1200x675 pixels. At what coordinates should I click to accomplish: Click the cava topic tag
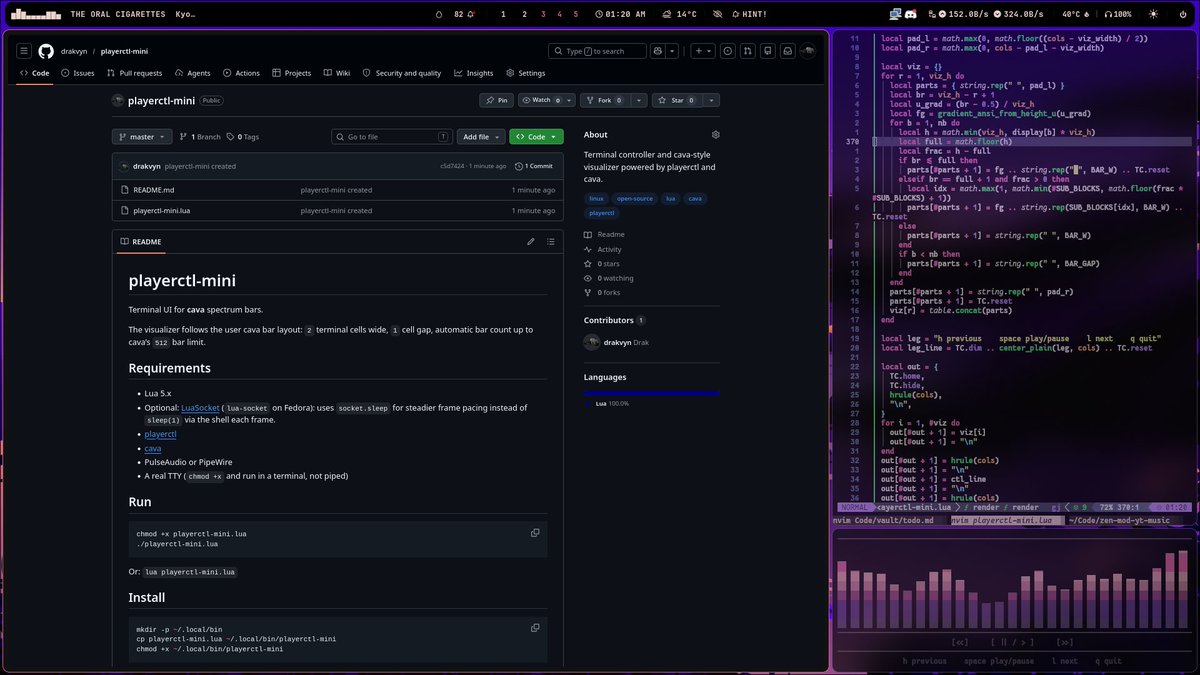(695, 199)
